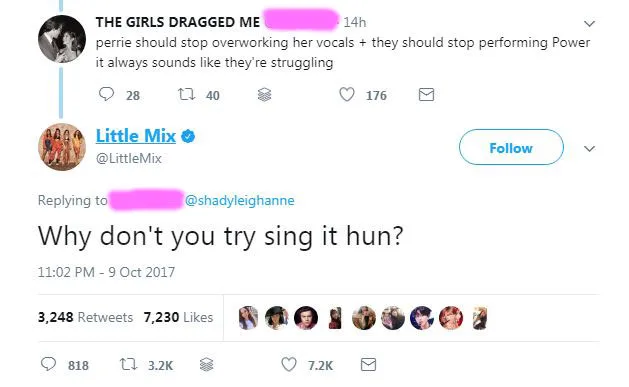Open the @shadyleighanne mention link
The image size is (629, 387).
click(239, 200)
